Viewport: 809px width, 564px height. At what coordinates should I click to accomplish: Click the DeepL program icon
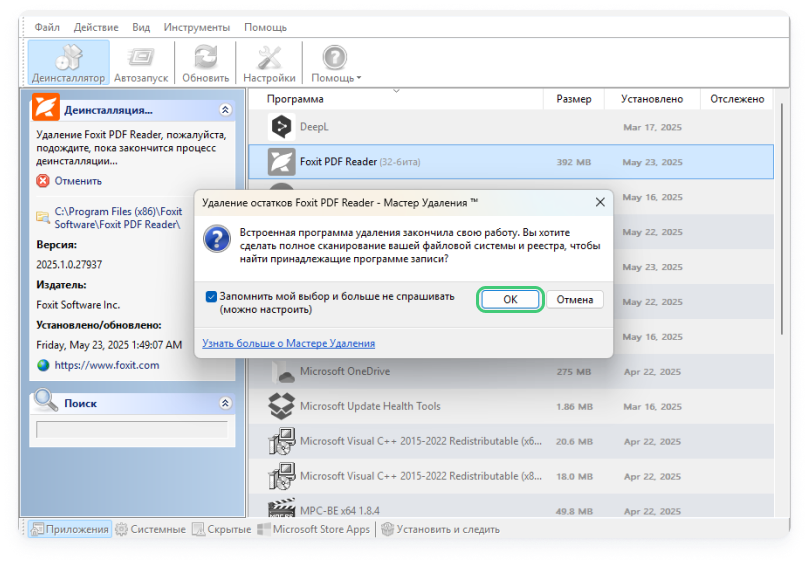coord(281,126)
